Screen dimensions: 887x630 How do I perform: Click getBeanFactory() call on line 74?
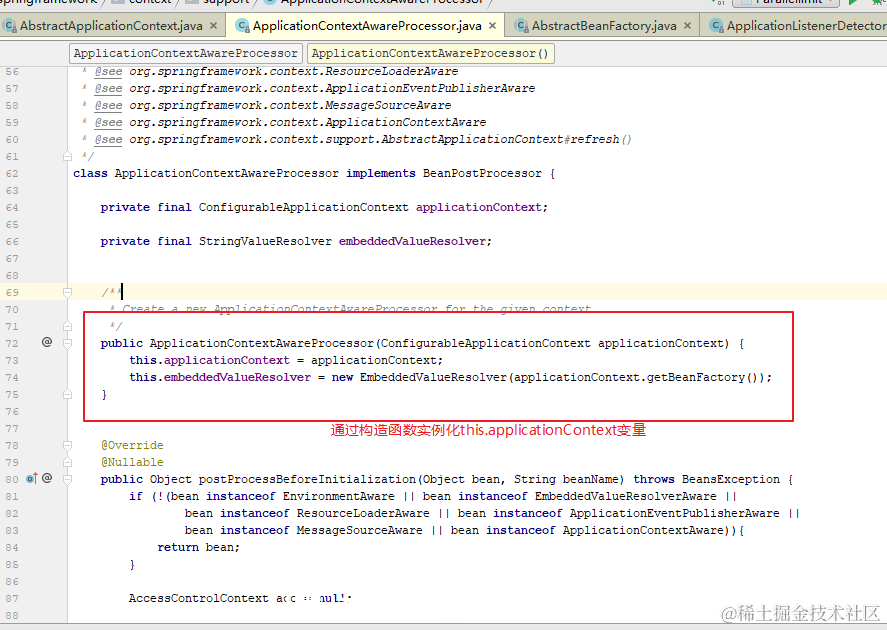point(702,377)
